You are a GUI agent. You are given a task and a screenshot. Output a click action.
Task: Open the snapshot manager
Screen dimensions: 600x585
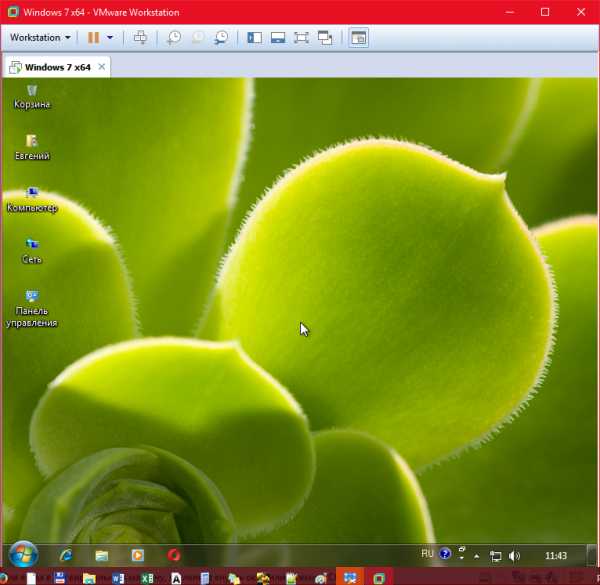click(221, 37)
